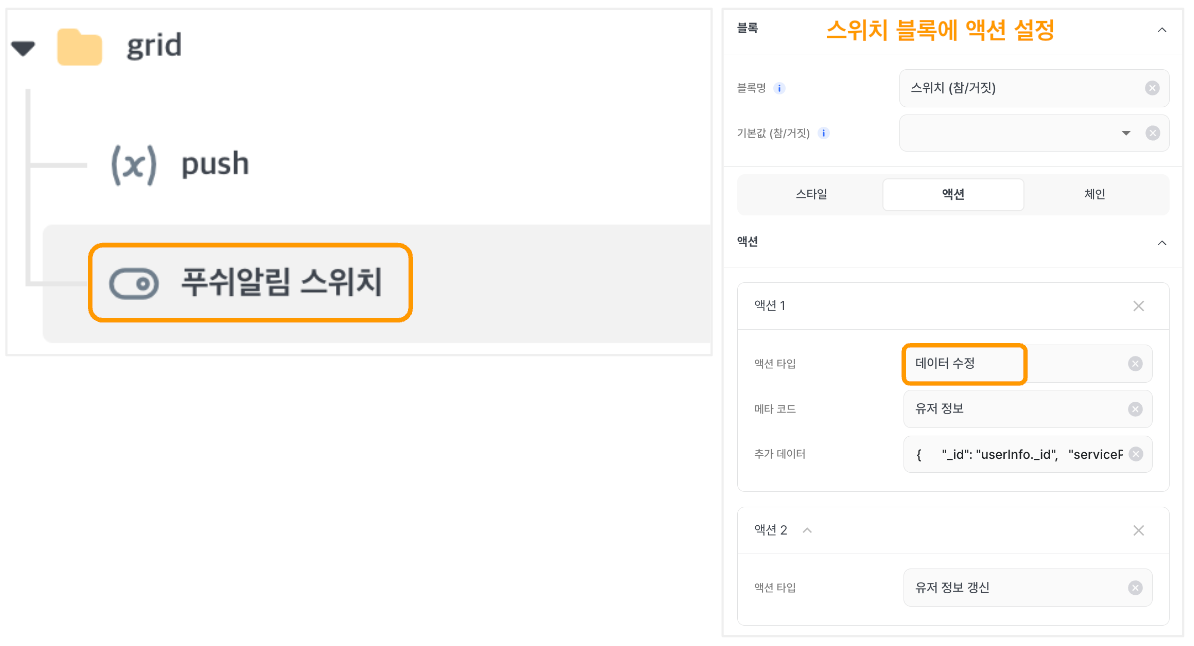Clear the 유저 정보 갱신 action type

tap(1135, 588)
